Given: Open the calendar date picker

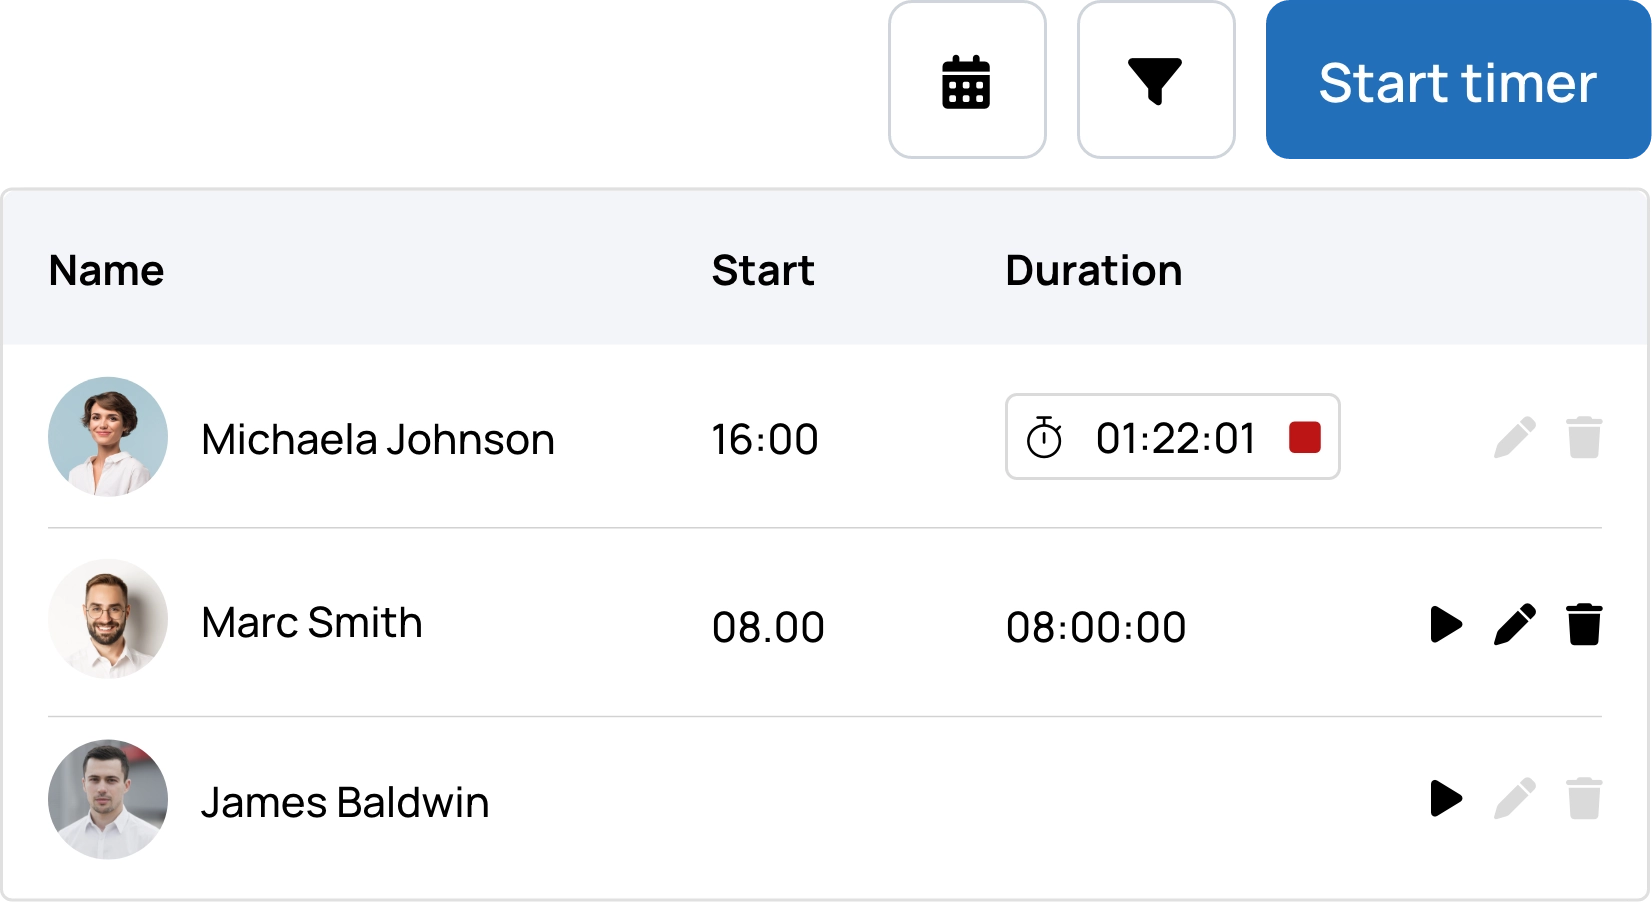Looking at the screenshot, I should coord(967,80).
